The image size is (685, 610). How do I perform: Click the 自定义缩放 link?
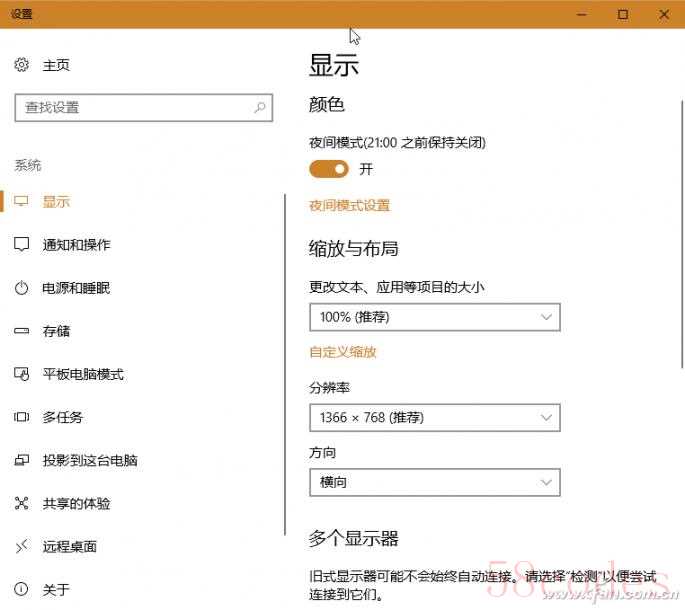click(x=343, y=352)
